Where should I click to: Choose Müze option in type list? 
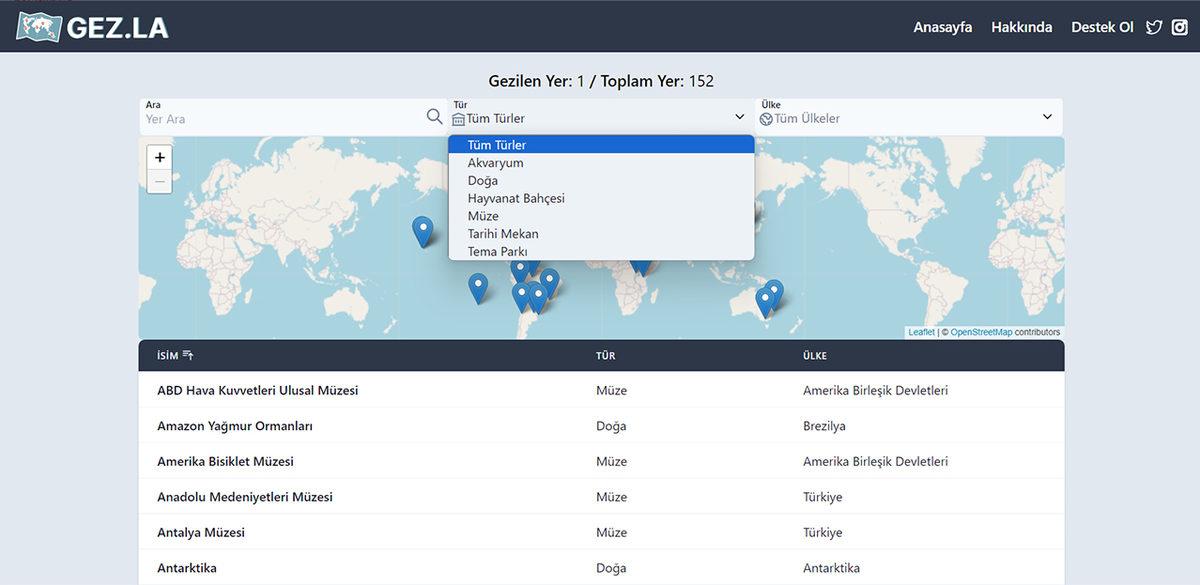483,216
